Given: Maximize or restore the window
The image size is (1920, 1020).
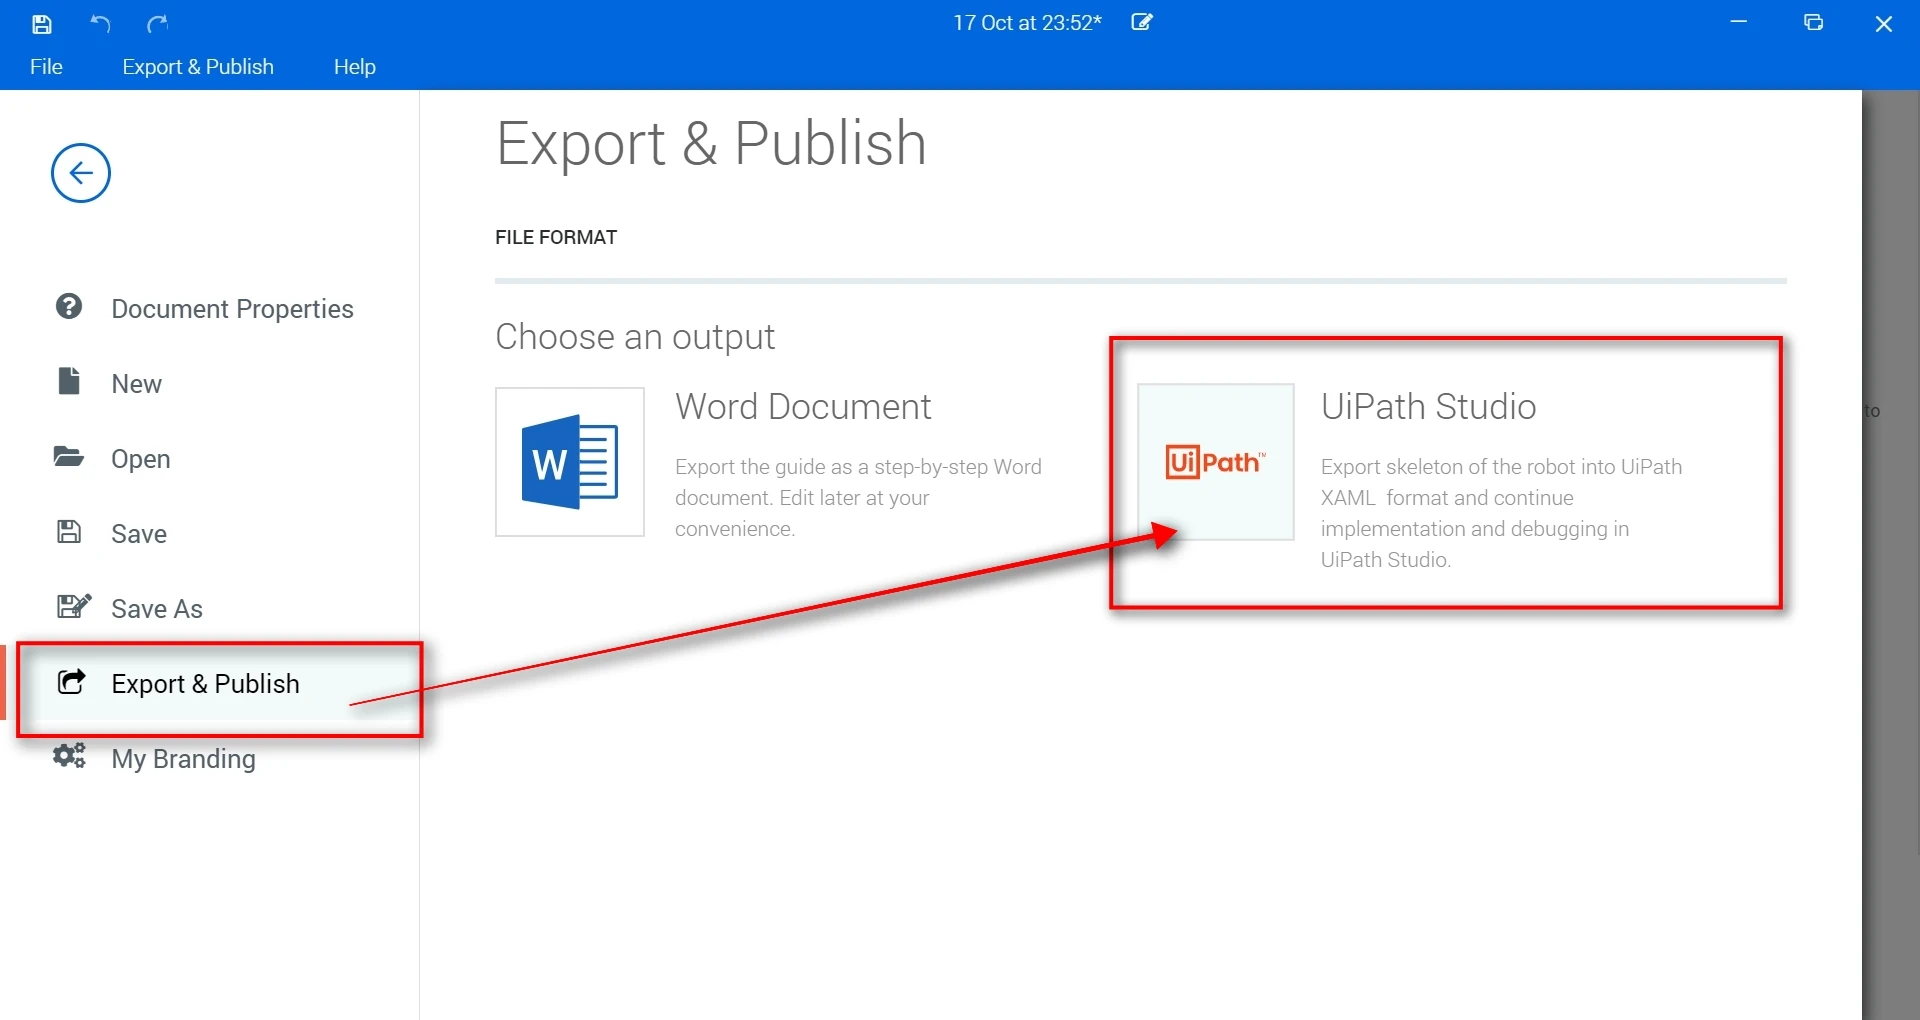Looking at the screenshot, I should tap(1814, 22).
